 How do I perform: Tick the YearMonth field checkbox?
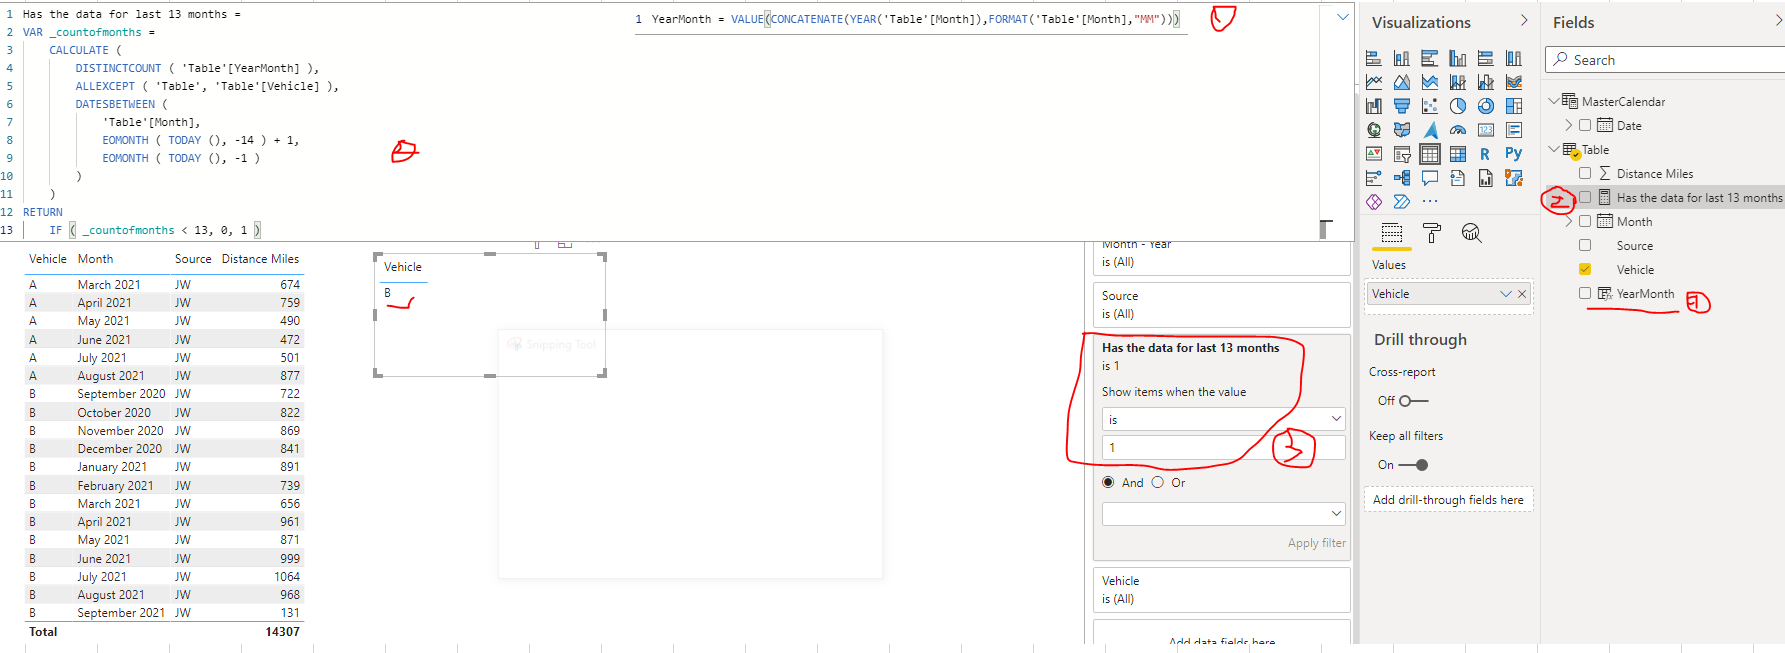tap(1585, 293)
